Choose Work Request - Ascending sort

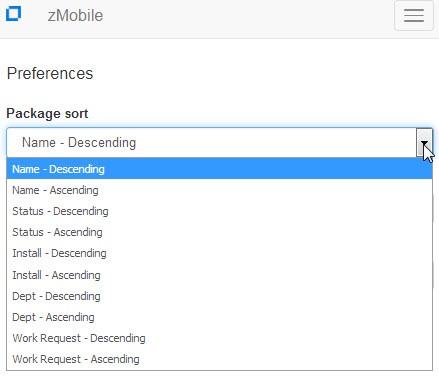pyautogui.click(x=219, y=359)
